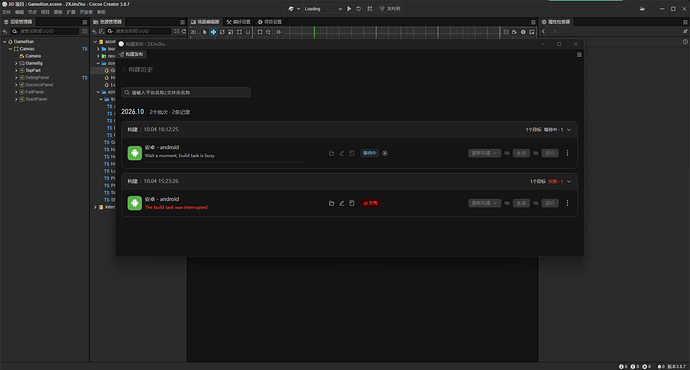The image size is (690, 370).
Task: Toggle link between rebuild and make on failed build
Action: (x=507, y=203)
